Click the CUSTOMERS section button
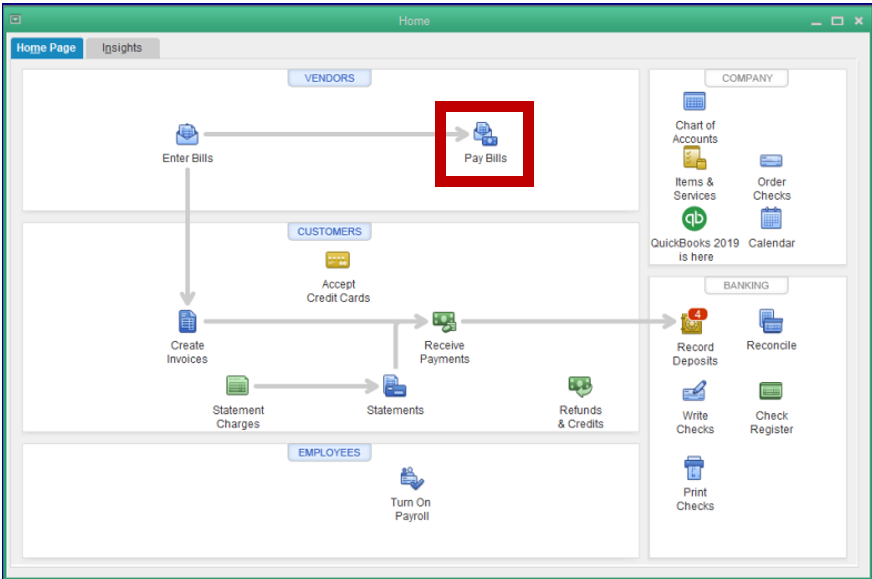 point(329,231)
